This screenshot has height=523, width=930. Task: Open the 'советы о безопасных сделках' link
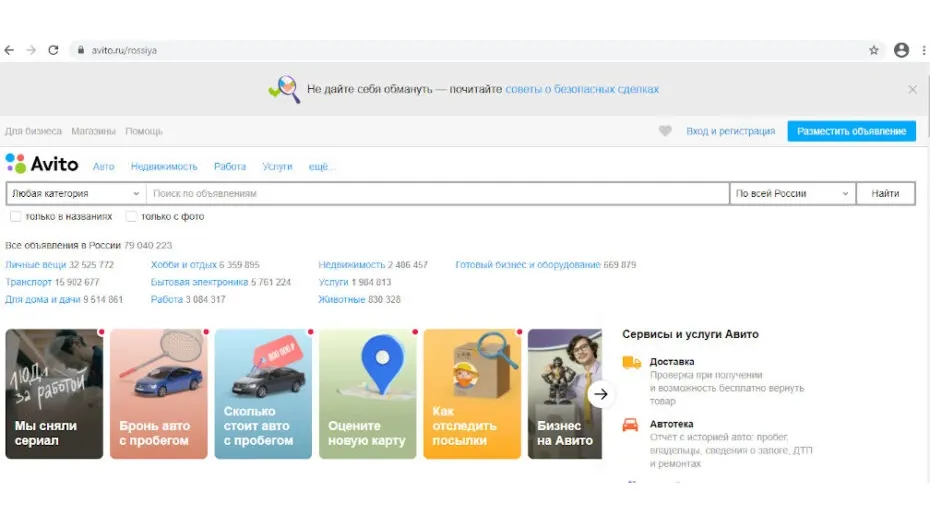coord(582,90)
